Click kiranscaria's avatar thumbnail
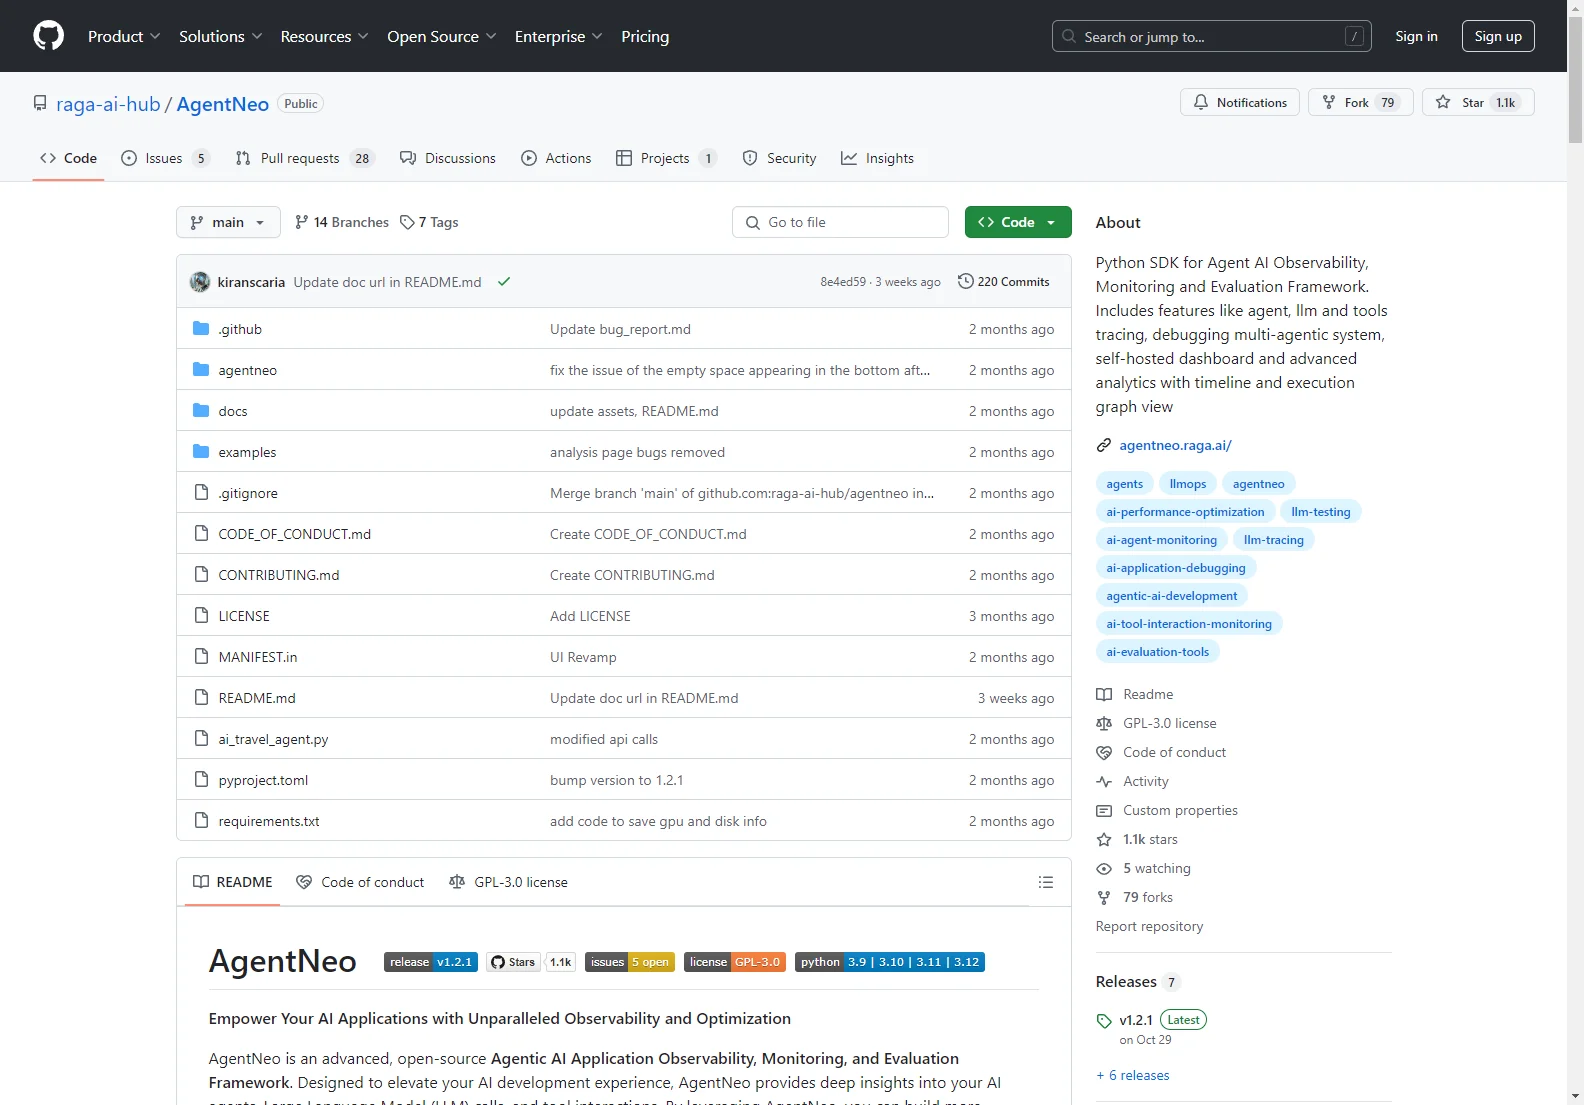Viewport: 1584px width, 1105px height. pyautogui.click(x=200, y=282)
